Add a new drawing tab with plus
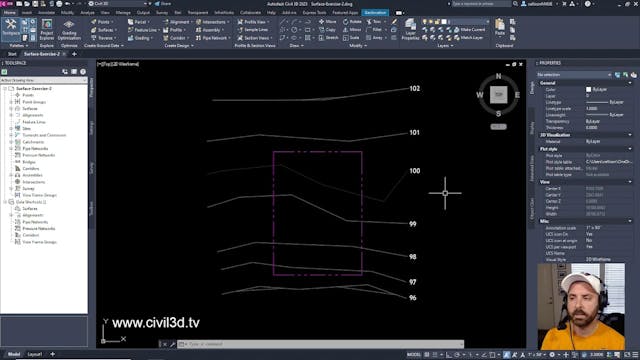Image resolution: width=640 pixels, height=360 pixels. click(74, 54)
